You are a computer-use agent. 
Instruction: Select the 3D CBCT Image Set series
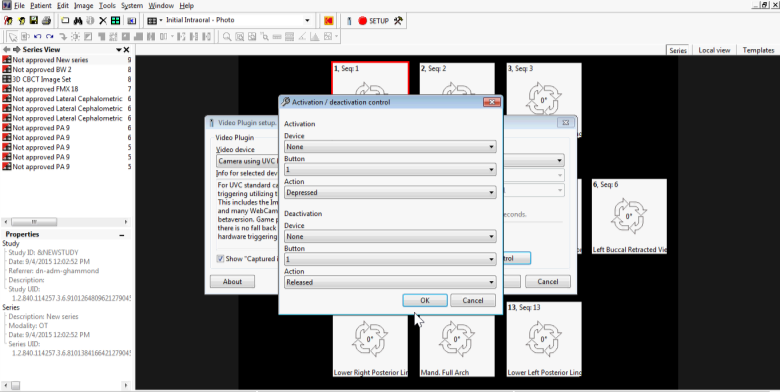(67, 79)
